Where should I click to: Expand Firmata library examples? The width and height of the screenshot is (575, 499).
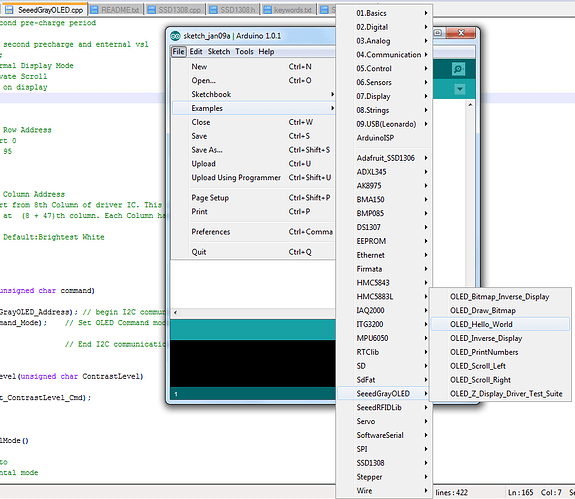[x=384, y=269]
